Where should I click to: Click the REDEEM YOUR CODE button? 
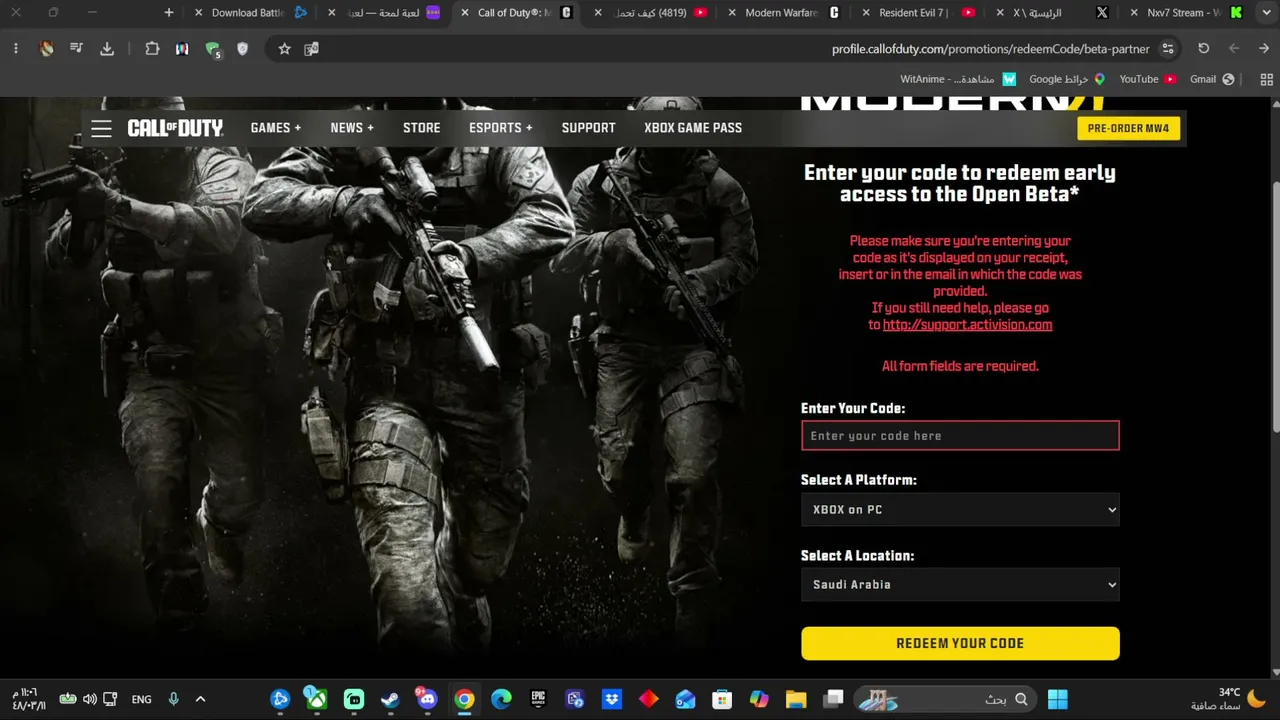960,643
